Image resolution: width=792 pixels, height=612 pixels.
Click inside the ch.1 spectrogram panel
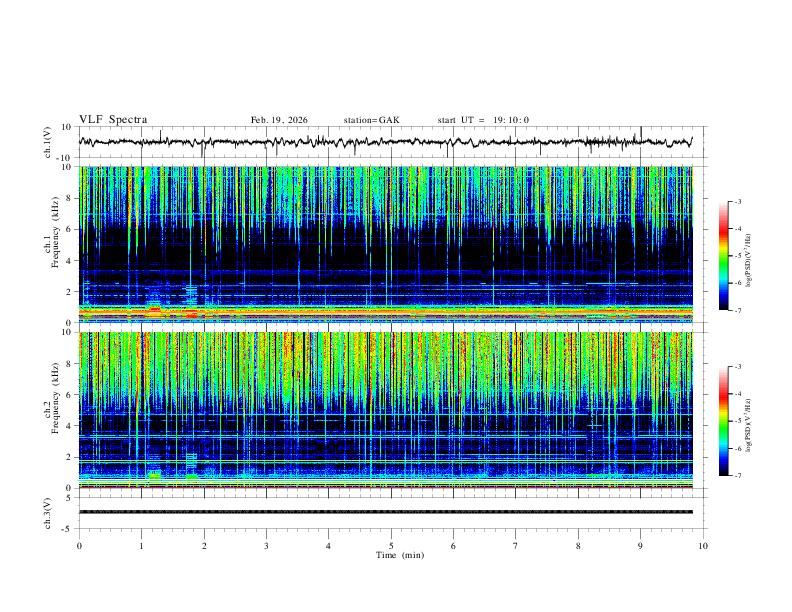[x=385, y=244]
